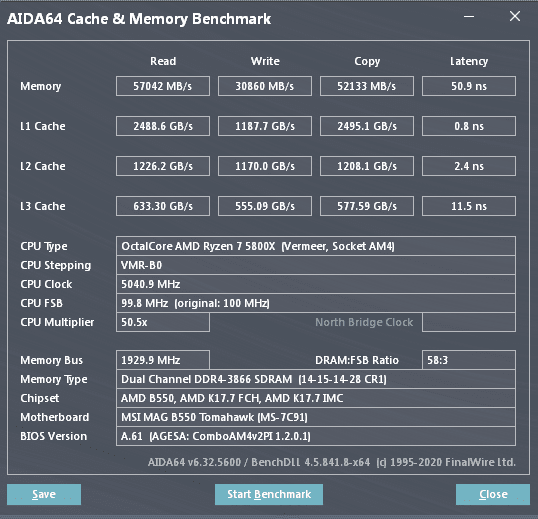Click the L3 Cache row label
Image resolution: width=538 pixels, height=519 pixels.
(x=43, y=206)
